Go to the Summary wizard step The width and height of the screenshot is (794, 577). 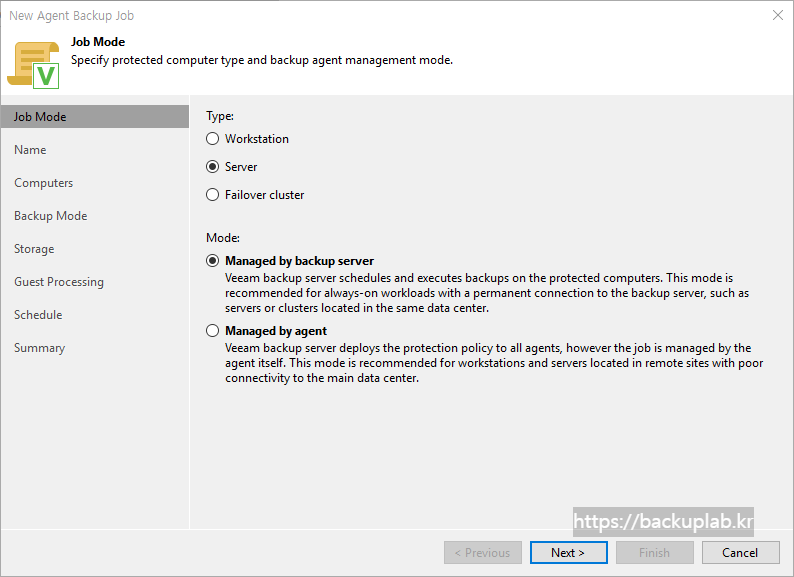pos(39,348)
